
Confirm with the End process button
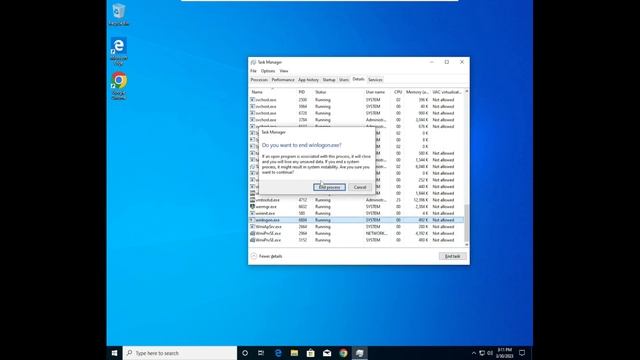pyautogui.click(x=329, y=187)
